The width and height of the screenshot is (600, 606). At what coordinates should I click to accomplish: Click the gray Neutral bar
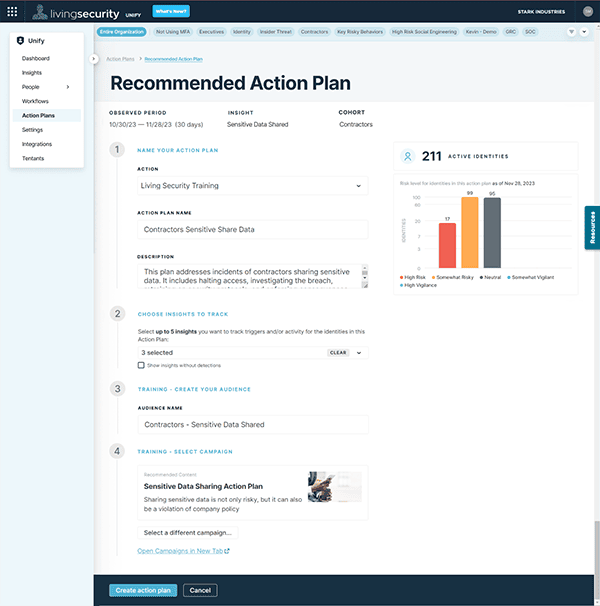click(x=492, y=233)
